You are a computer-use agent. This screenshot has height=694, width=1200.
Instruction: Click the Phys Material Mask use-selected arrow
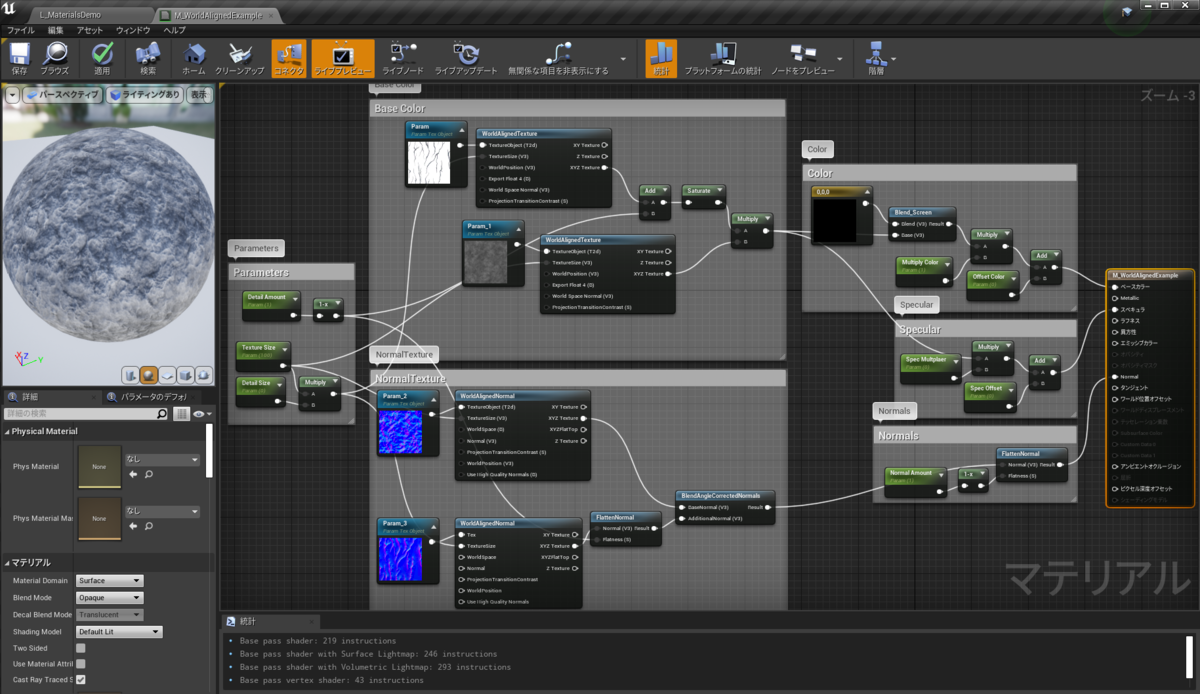tap(133, 525)
